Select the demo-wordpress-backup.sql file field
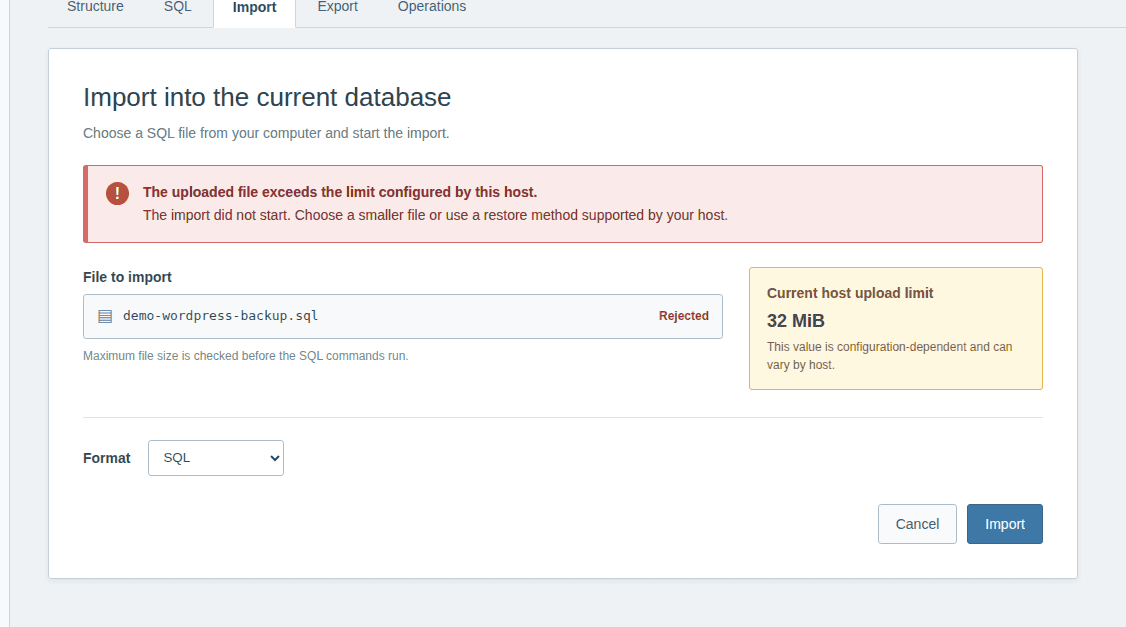The image size is (1126, 627). click(x=403, y=316)
